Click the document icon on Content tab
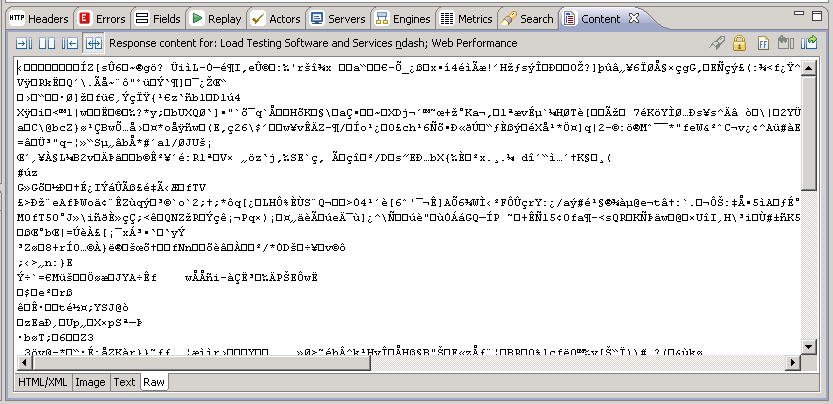Image resolution: width=833 pixels, height=404 pixels. click(570, 19)
